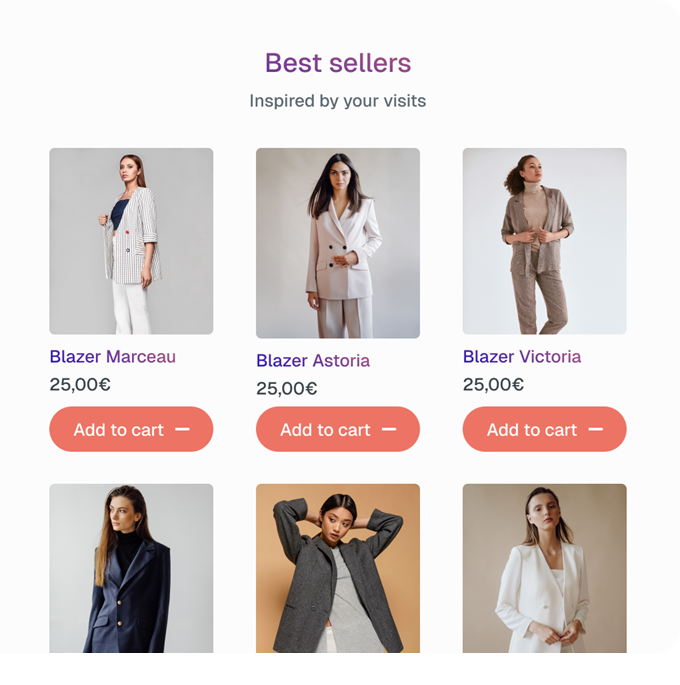Click the 25,00€ price under Blazer Marceau
680x685 pixels.
pos(80,384)
